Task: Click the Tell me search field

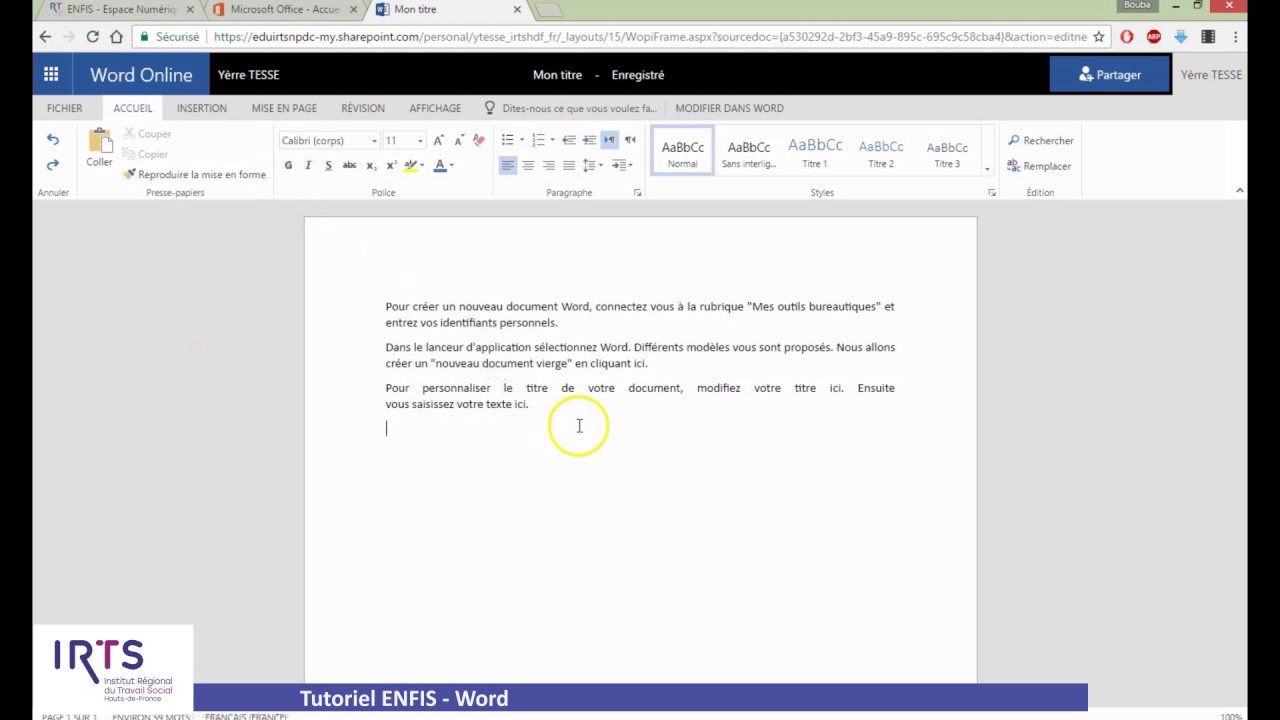Action: tap(579, 108)
